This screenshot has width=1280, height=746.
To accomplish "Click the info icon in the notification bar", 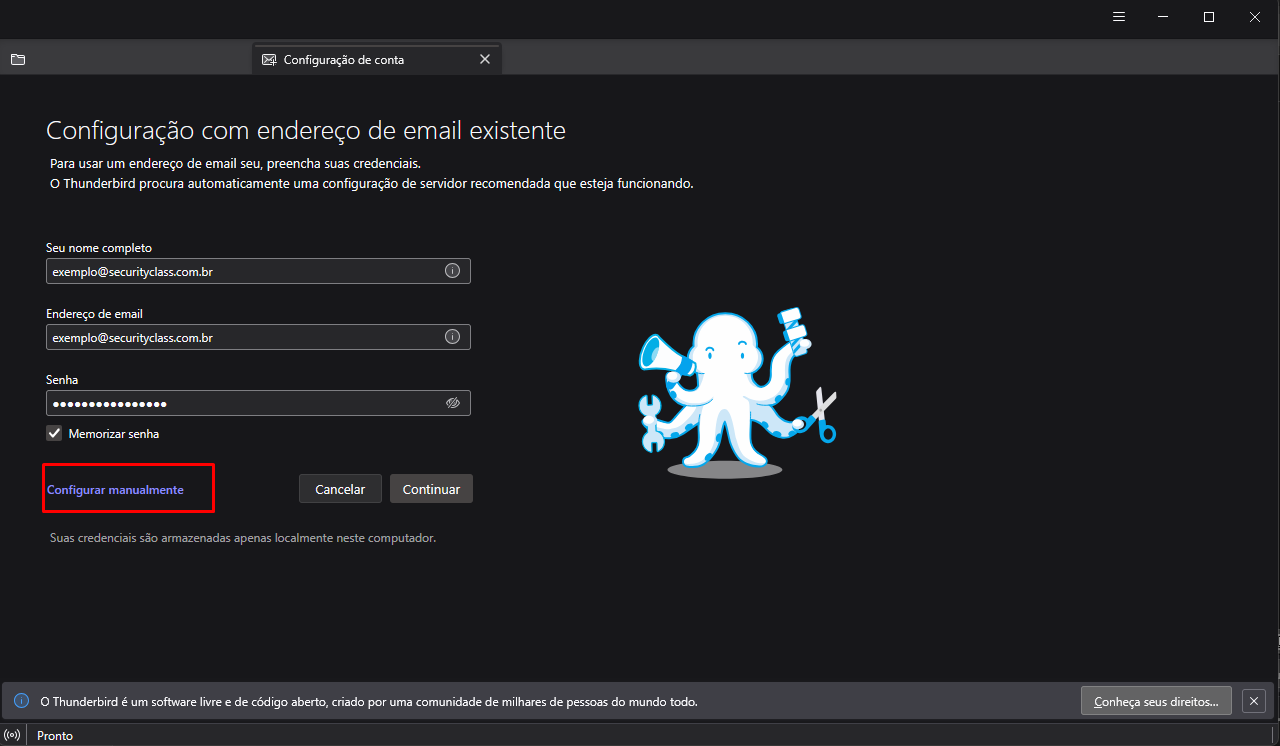I will tap(21, 701).
